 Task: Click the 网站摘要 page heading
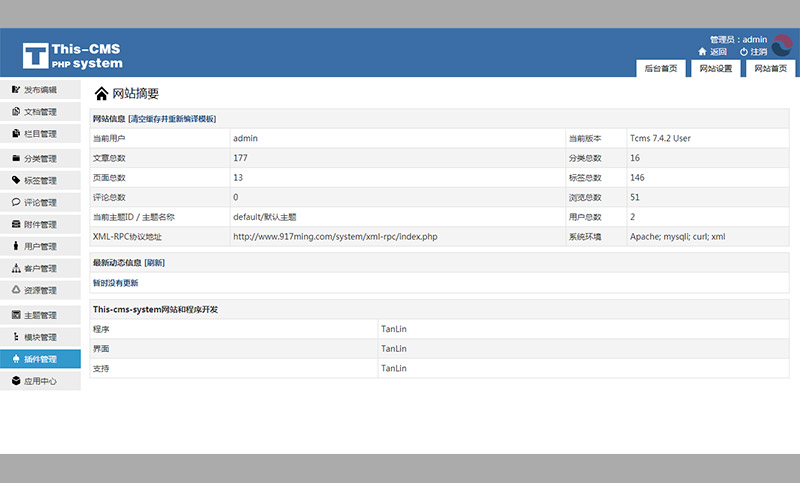pos(136,93)
